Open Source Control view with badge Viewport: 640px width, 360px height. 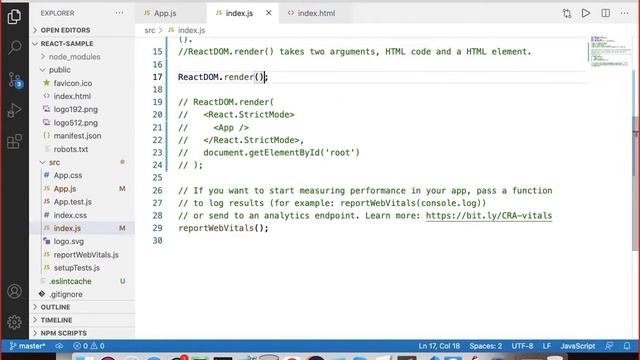click(15, 80)
